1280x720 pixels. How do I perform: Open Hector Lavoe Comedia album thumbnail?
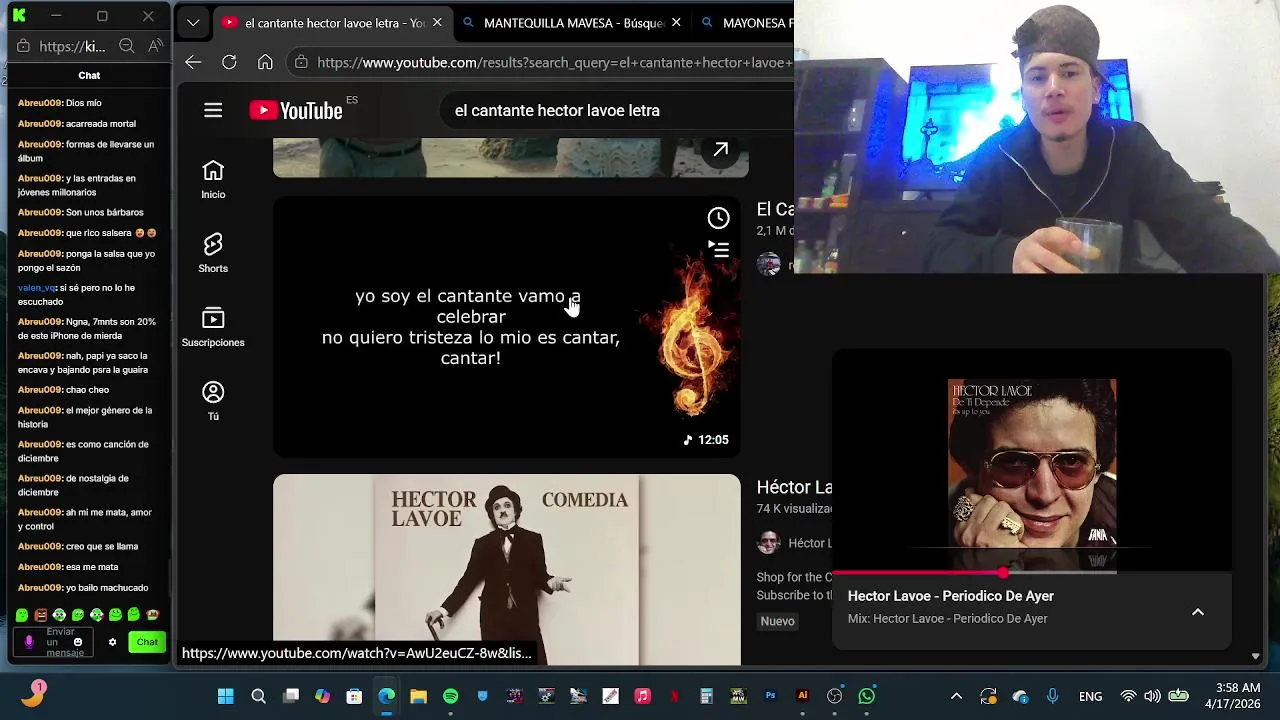point(507,570)
